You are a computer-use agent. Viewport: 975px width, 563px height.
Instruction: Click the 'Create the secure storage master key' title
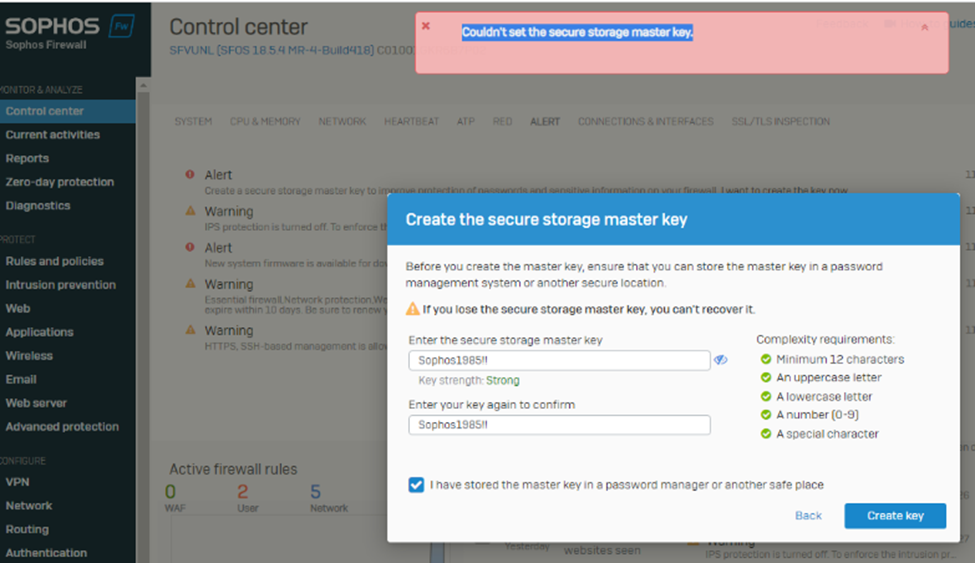point(546,220)
